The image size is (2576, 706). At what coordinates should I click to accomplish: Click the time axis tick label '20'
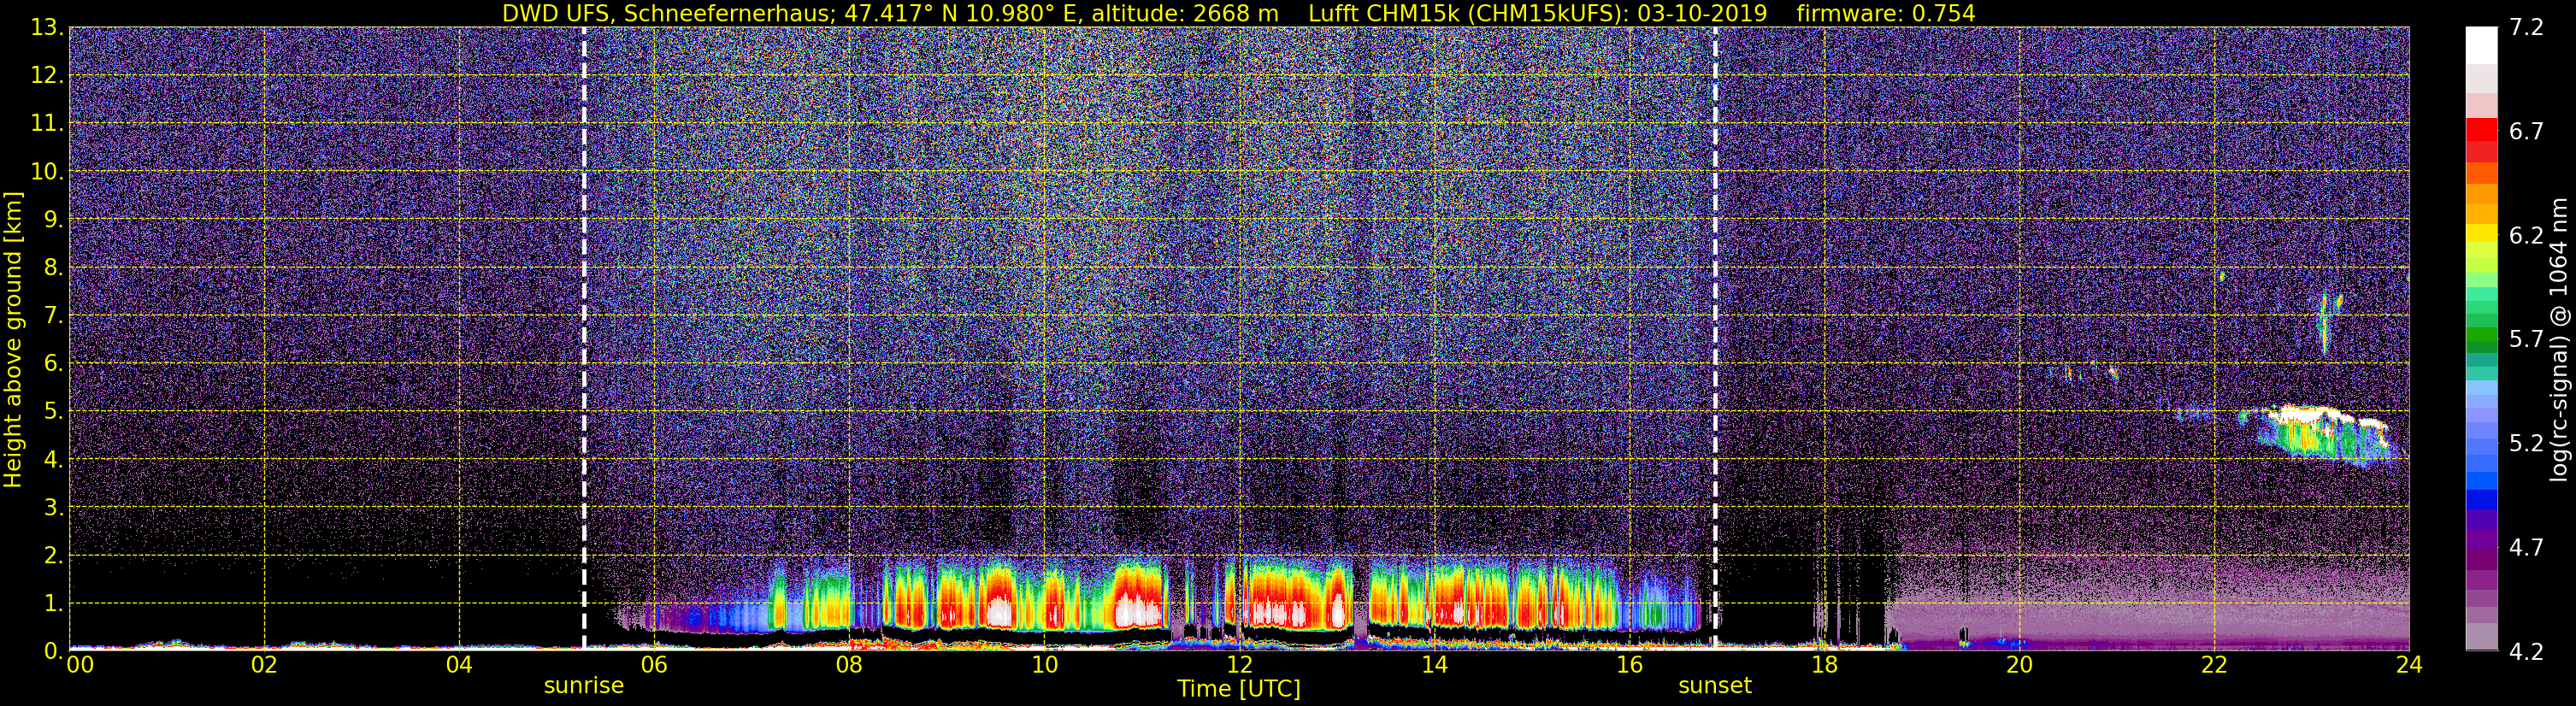2019,665
